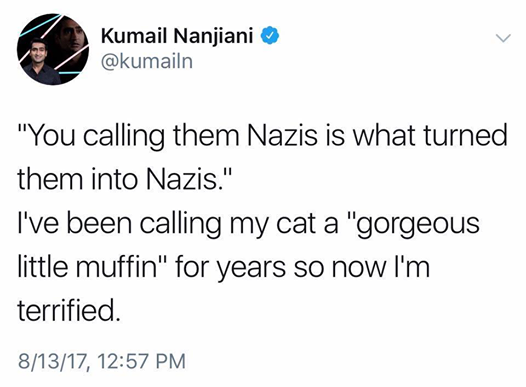This screenshot has height=387, width=526.
Task: Click the blue verified checkmark badge
Action: point(270,36)
